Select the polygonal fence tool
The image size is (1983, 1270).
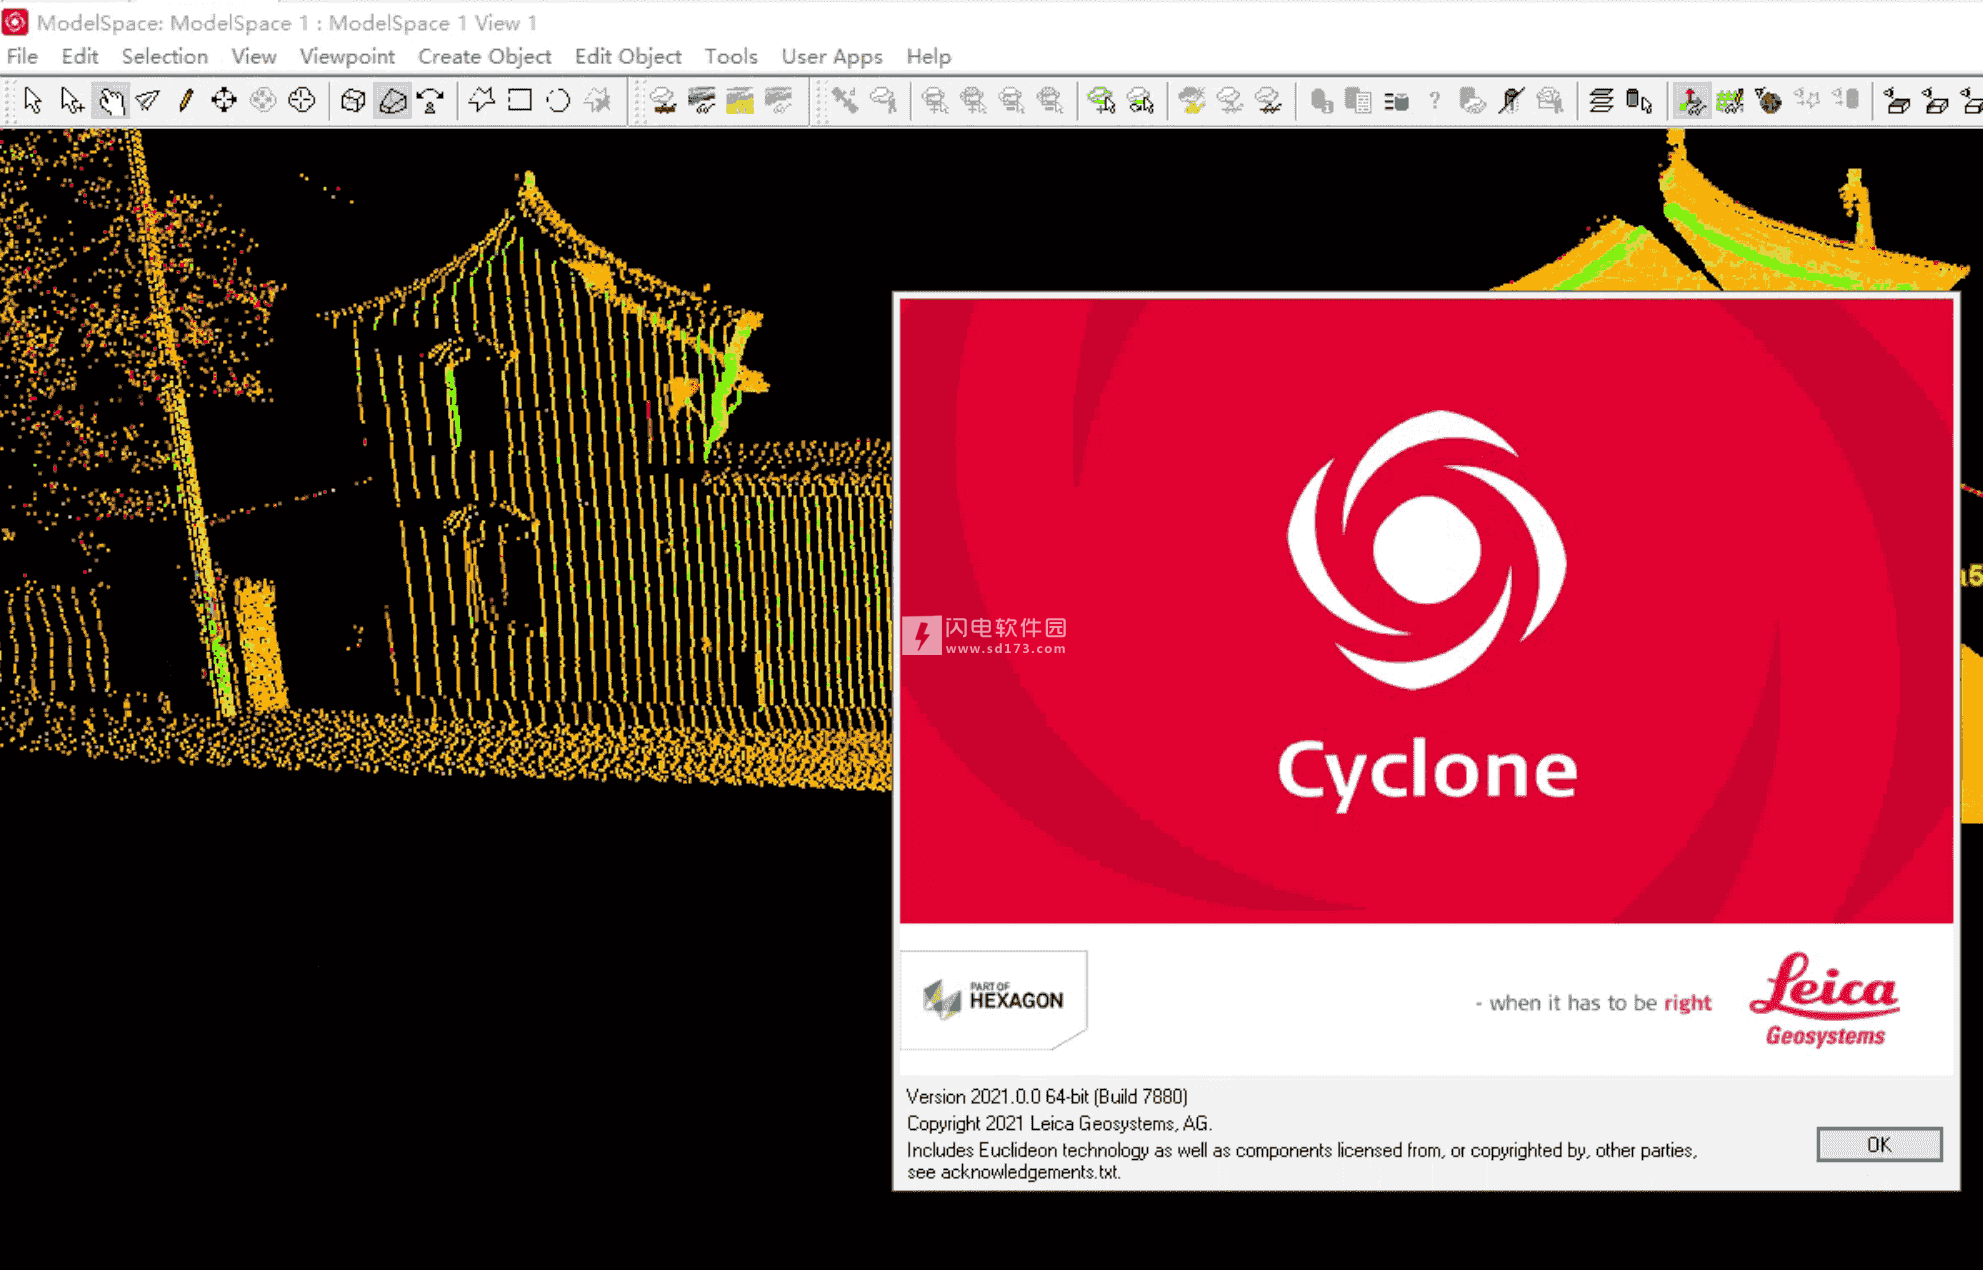[x=482, y=101]
